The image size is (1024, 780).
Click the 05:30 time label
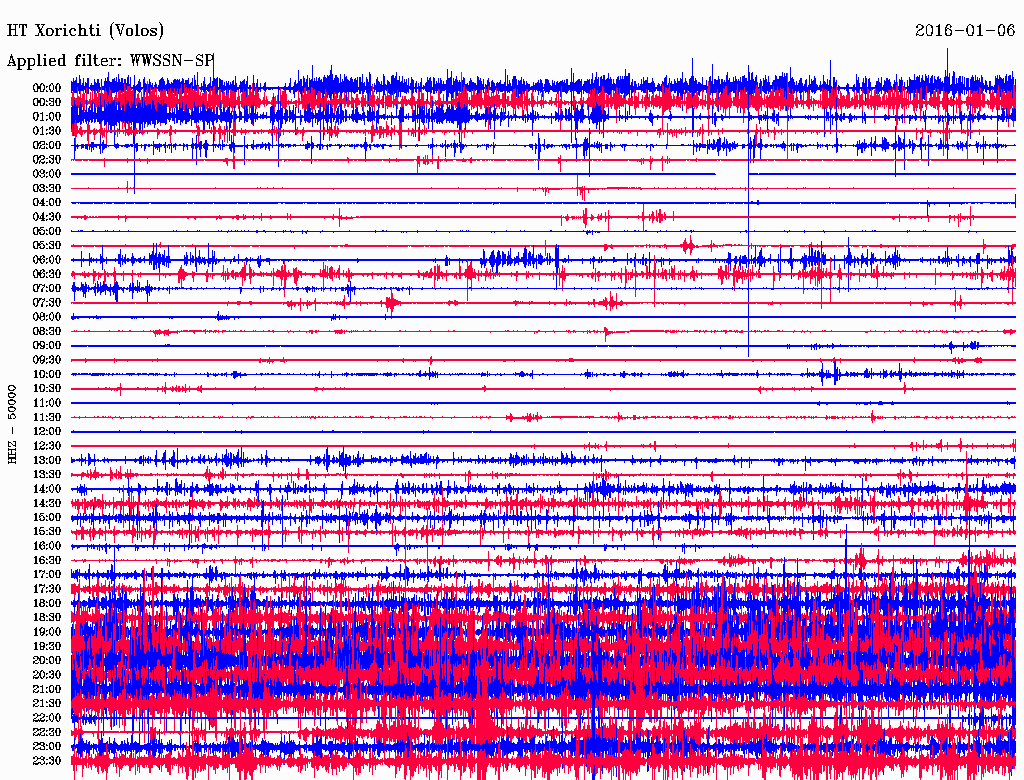pyautogui.click(x=47, y=246)
